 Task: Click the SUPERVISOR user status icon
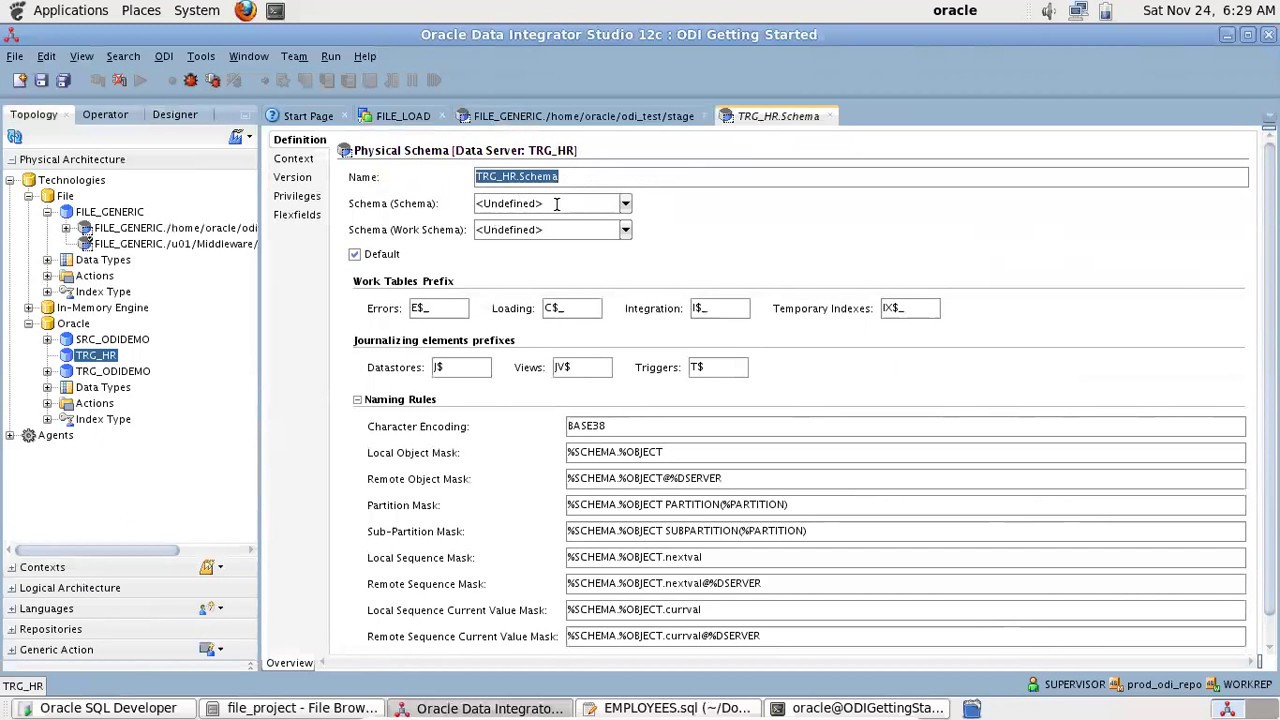(1033, 685)
